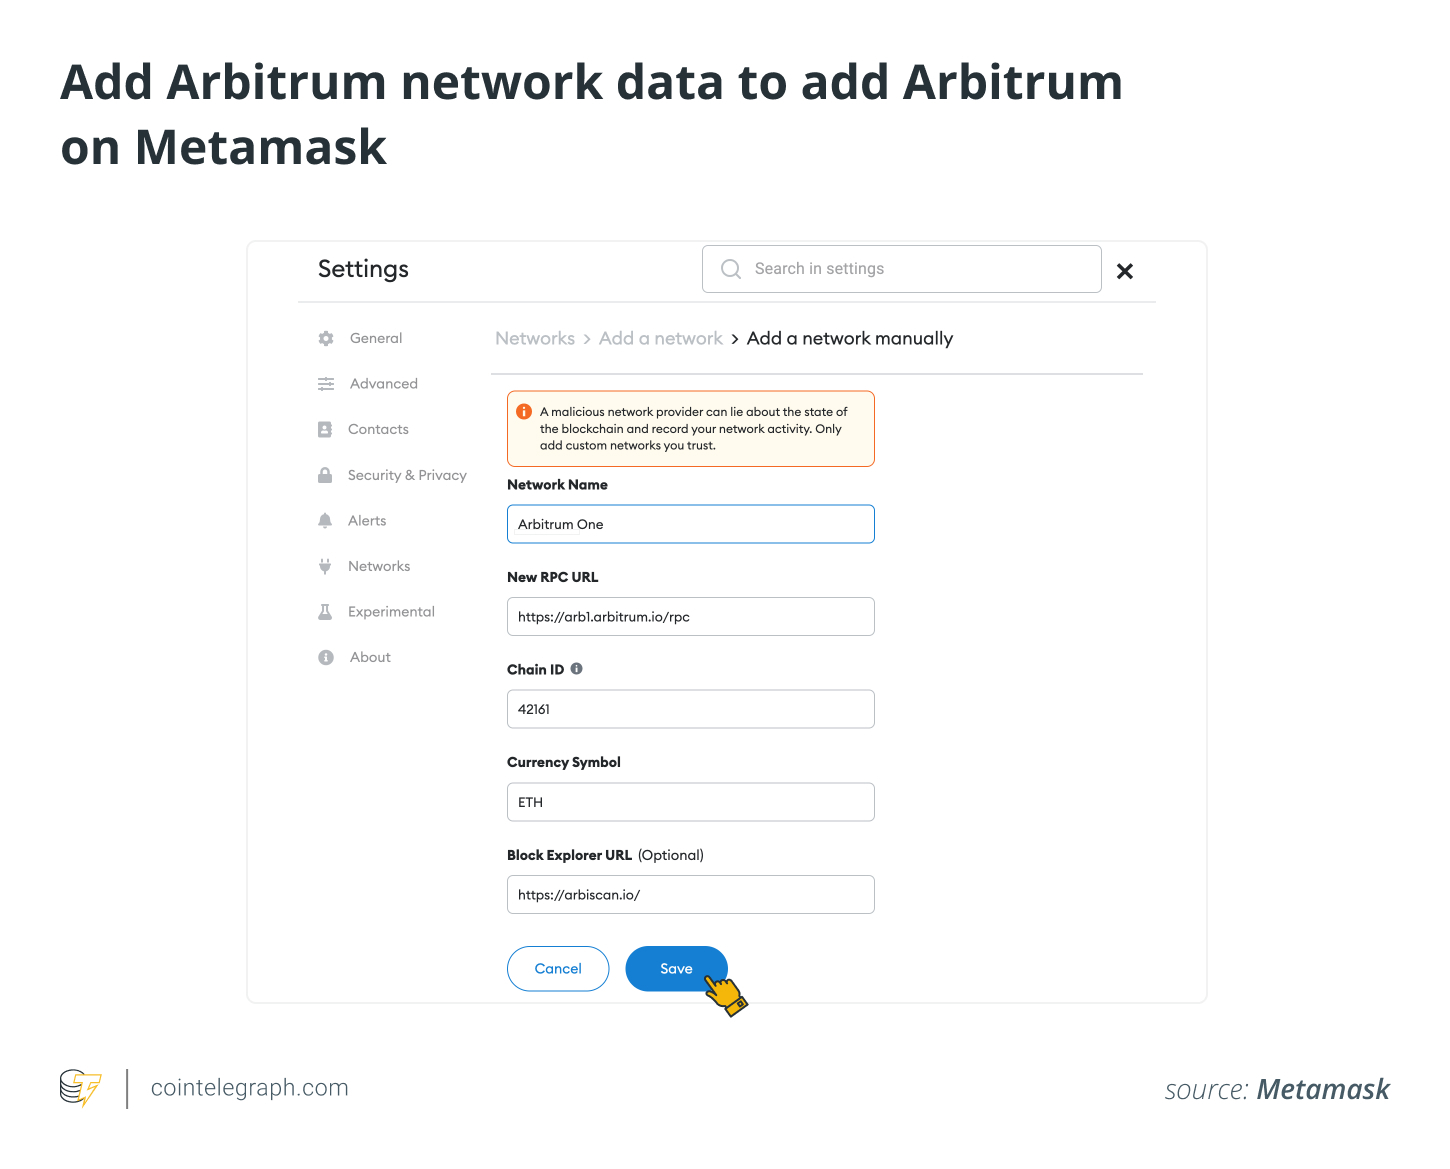Click the search magnifier in settings
Screen dimensions: 1450x1169
(x=730, y=268)
